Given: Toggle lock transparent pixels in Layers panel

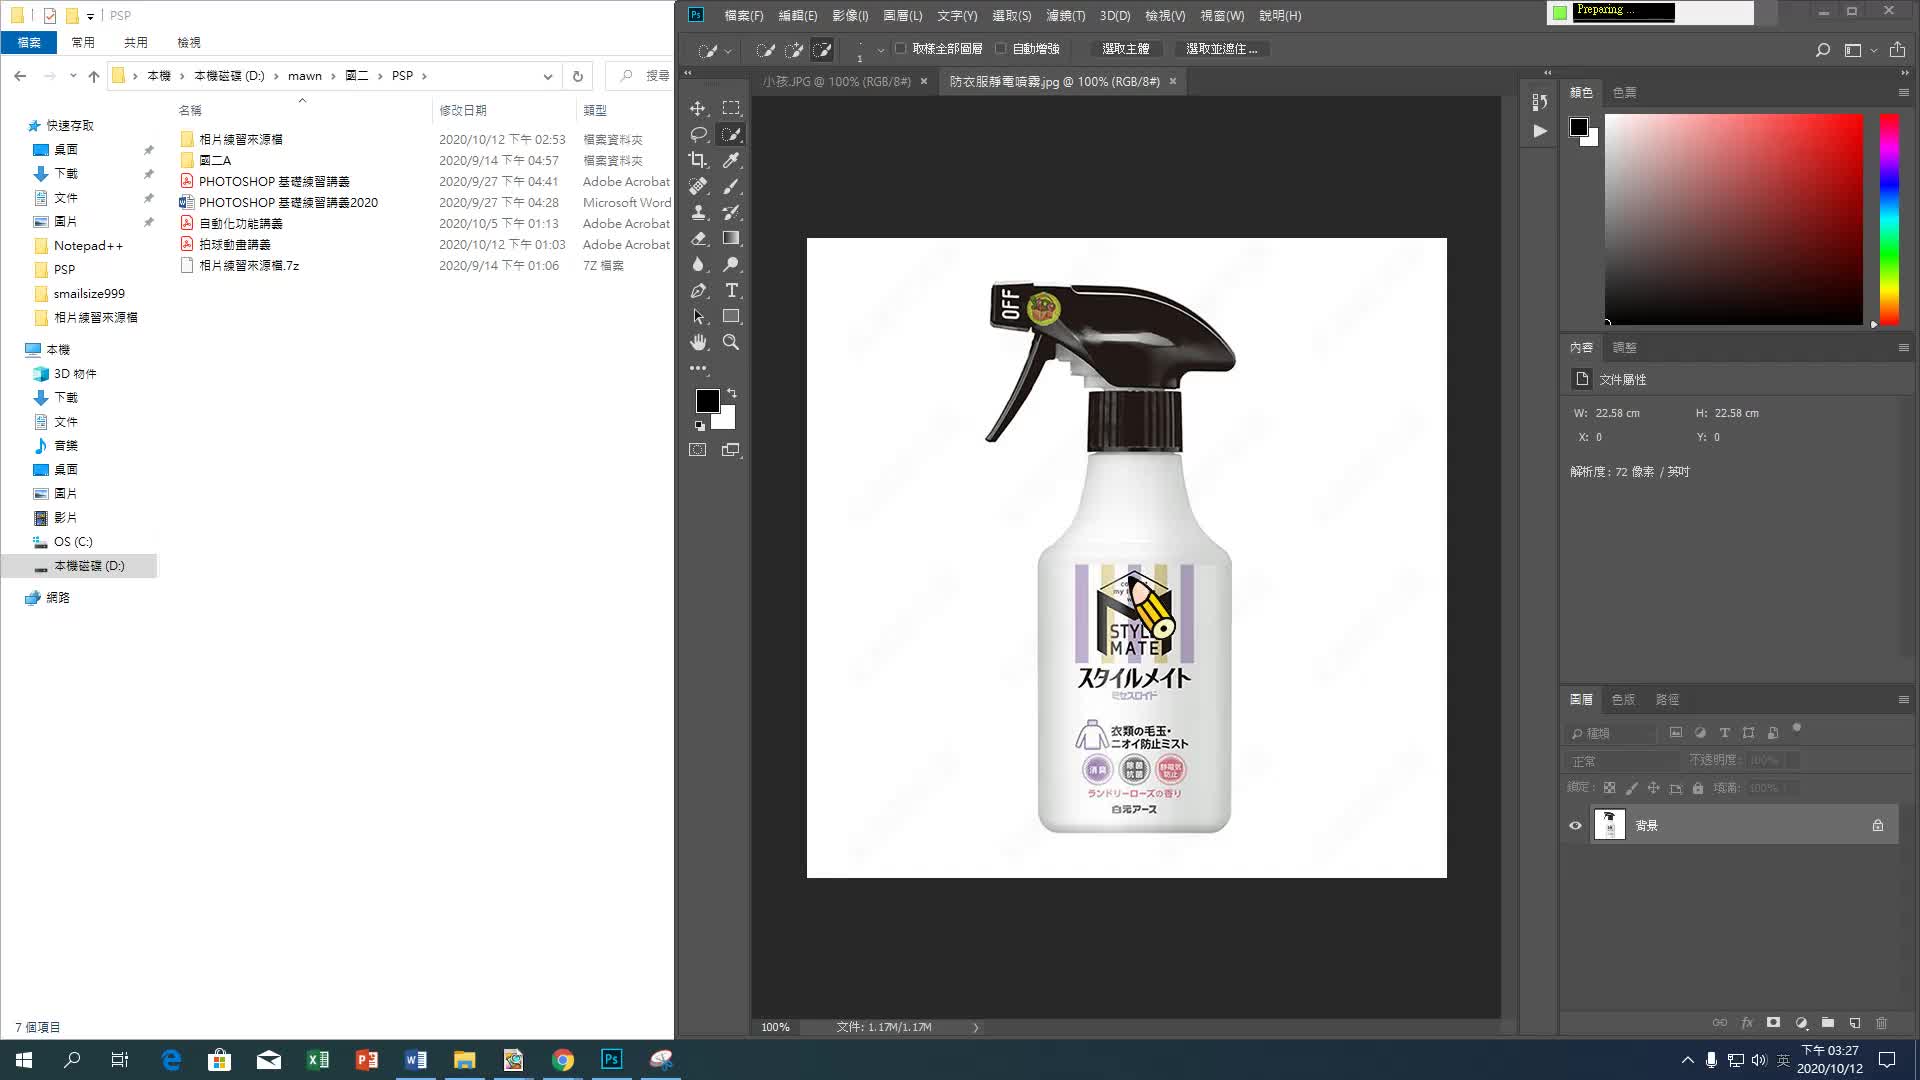Looking at the screenshot, I should [x=1609, y=788].
